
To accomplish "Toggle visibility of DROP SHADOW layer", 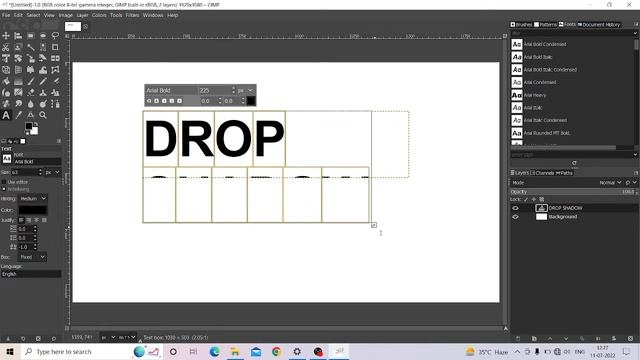I will coord(515,208).
